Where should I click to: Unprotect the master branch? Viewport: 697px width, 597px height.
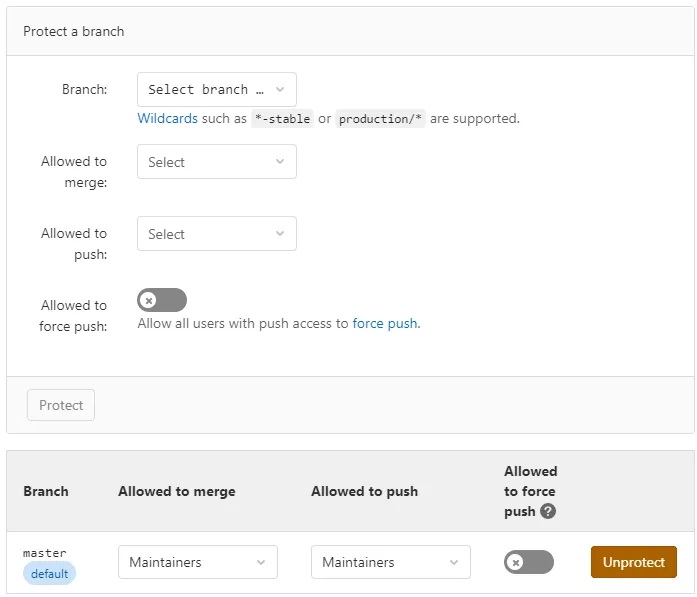(633, 562)
